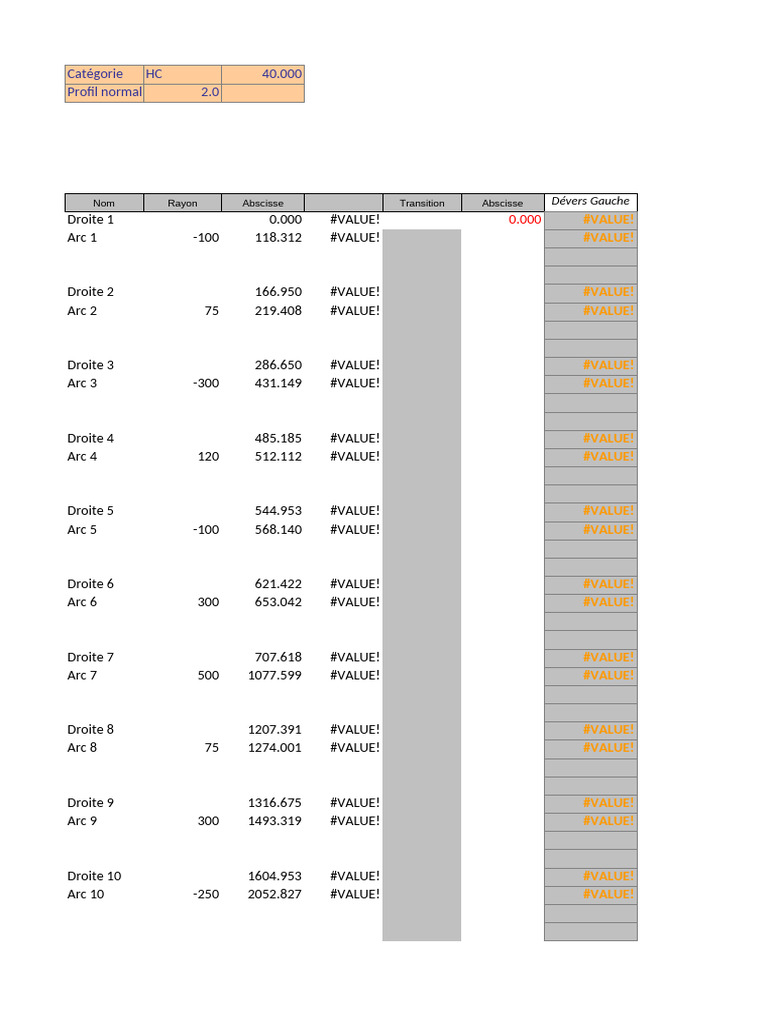Image resolution: width=768 pixels, height=1024 pixels.
Task: Click the Droite 5 name cell
Action: [x=90, y=511]
